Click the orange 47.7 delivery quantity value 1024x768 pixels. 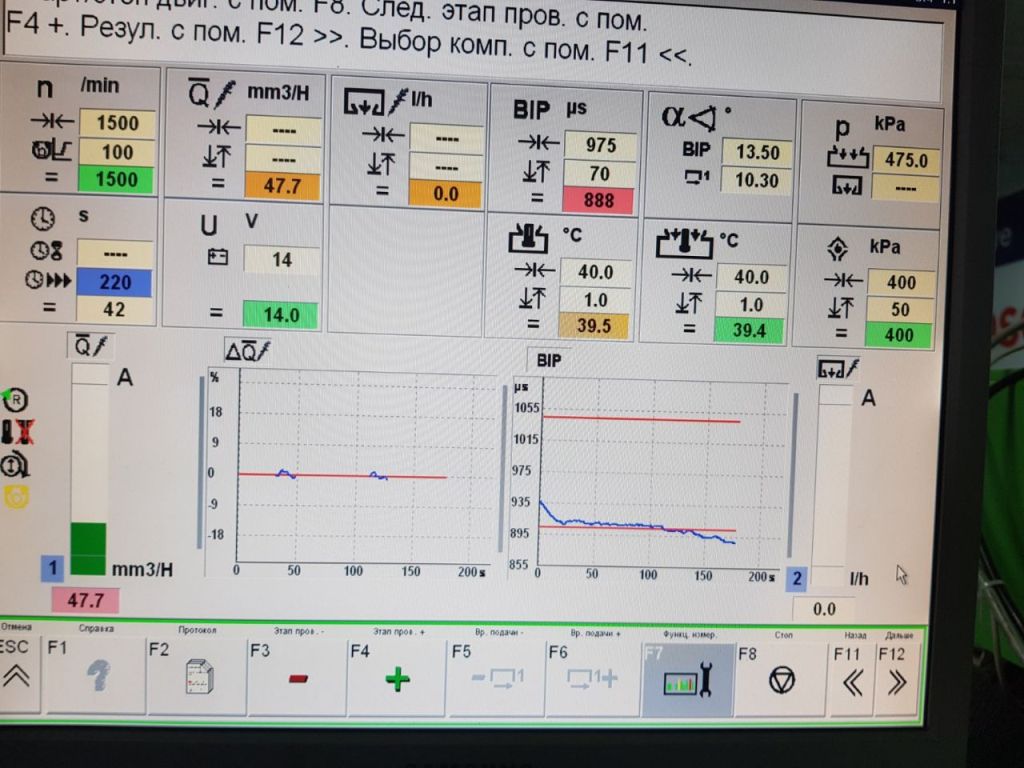pyautogui.click(x=282, y=186)
